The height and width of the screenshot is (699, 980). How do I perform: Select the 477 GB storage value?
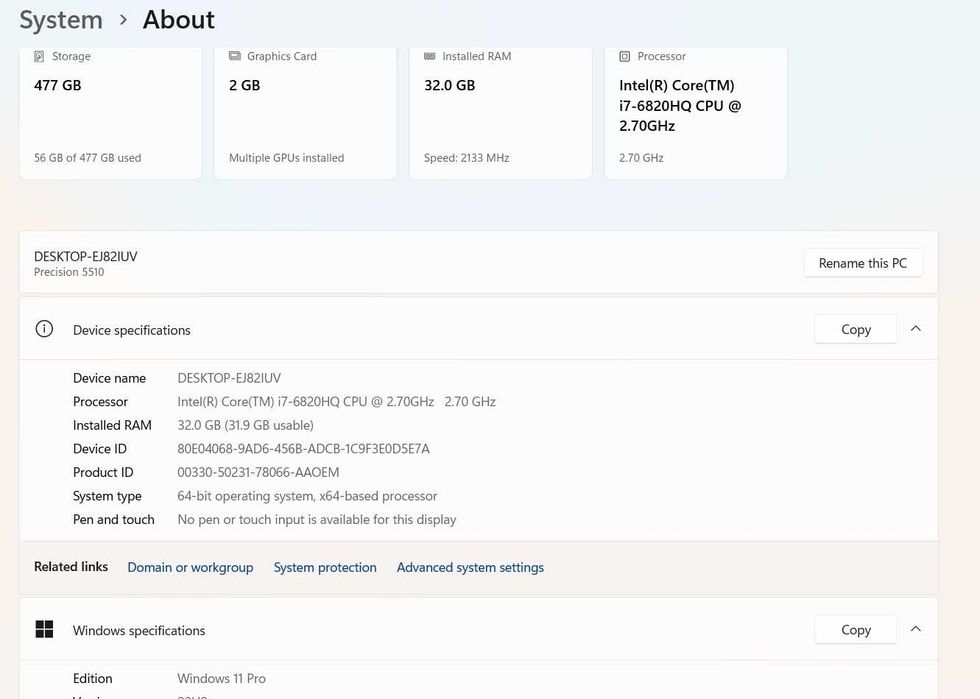point(58,85)
